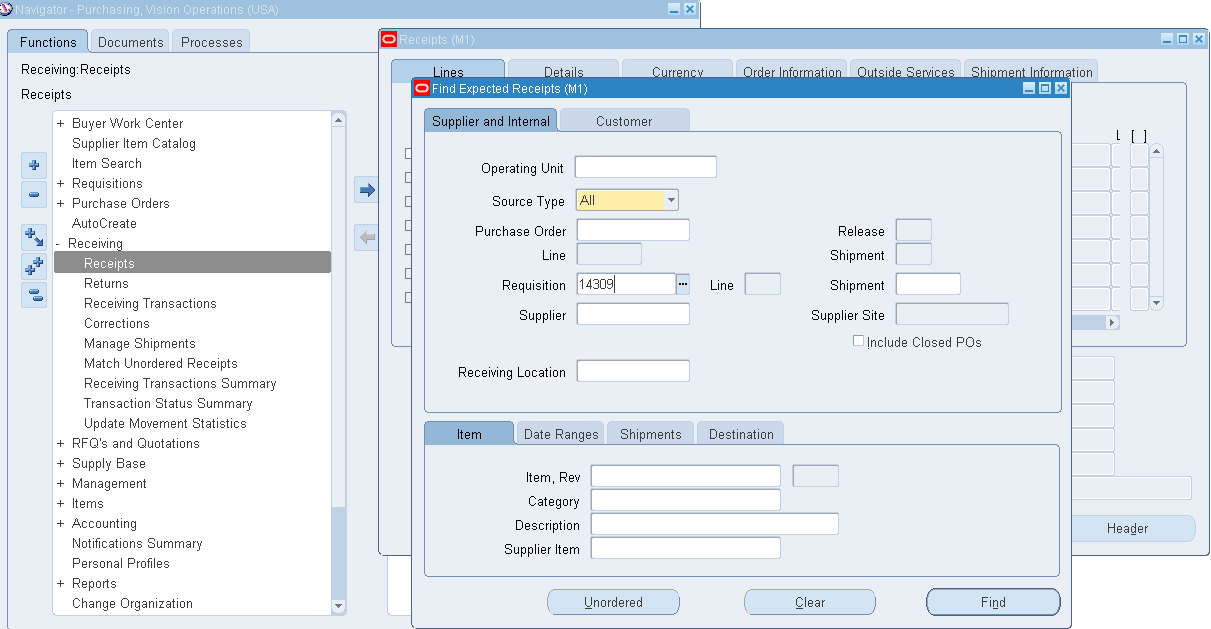The width and height of the screenshot is (1211, 629).
Task: Click the Clear button
Action: point(809,602)
